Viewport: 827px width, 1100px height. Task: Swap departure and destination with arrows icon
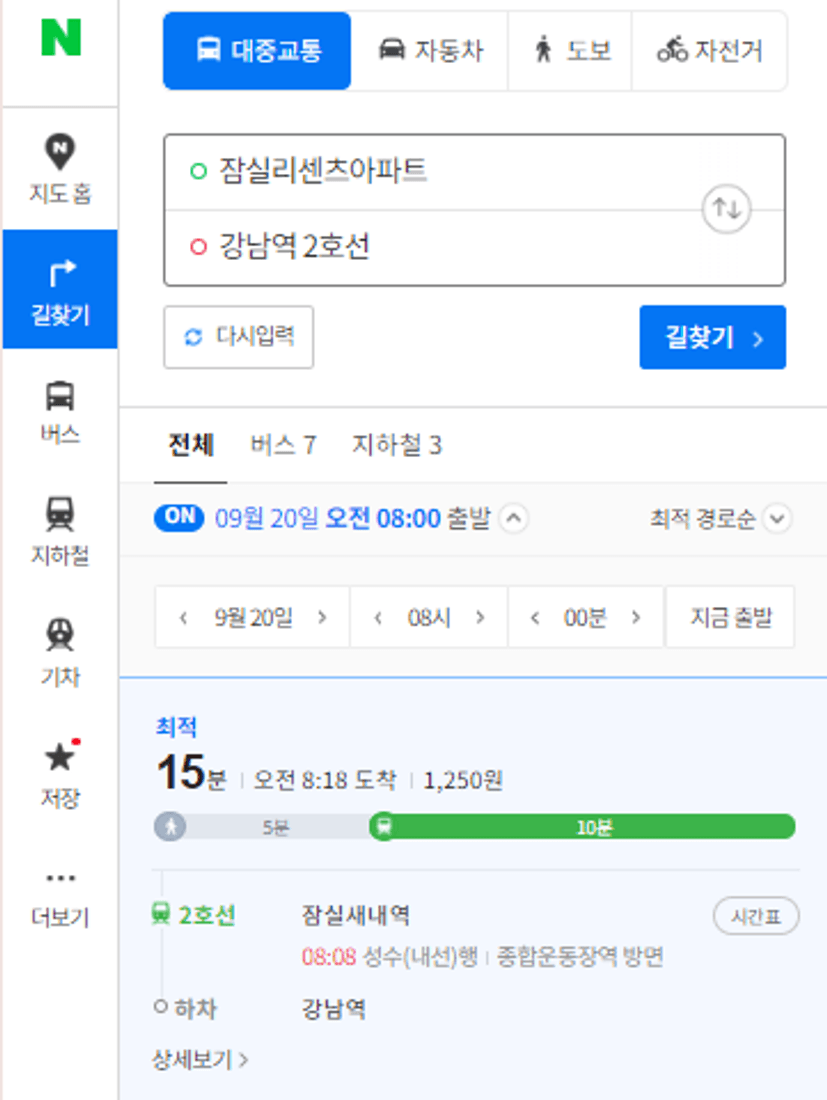[x=726, y=208]
